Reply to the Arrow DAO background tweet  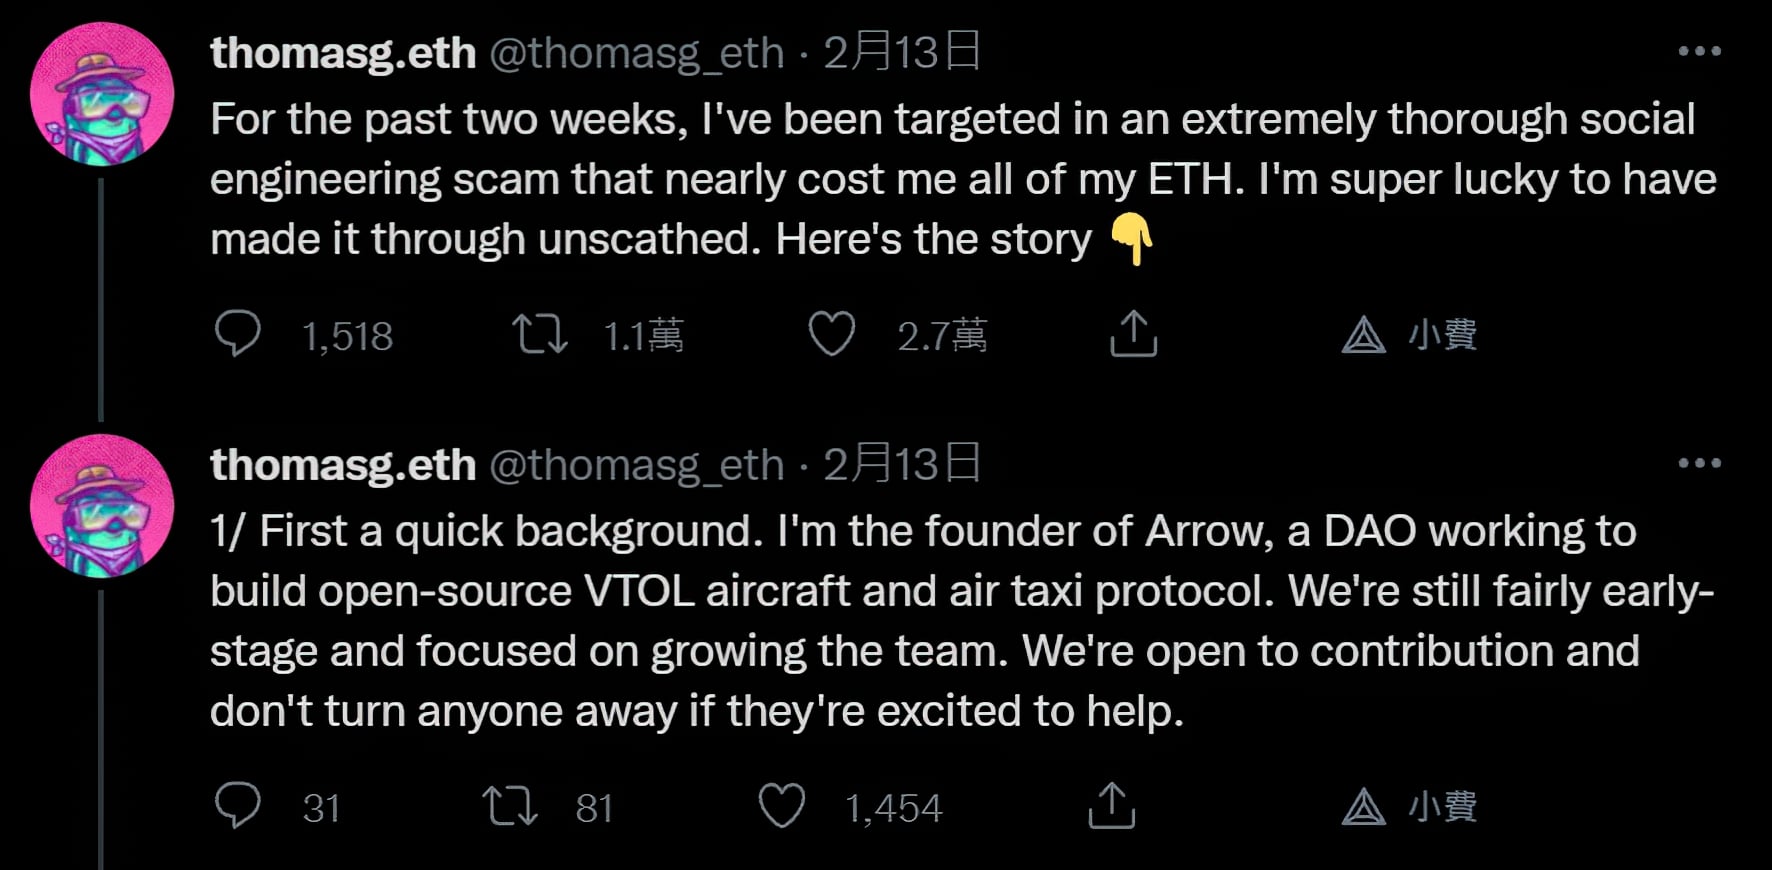pos(238,805)
